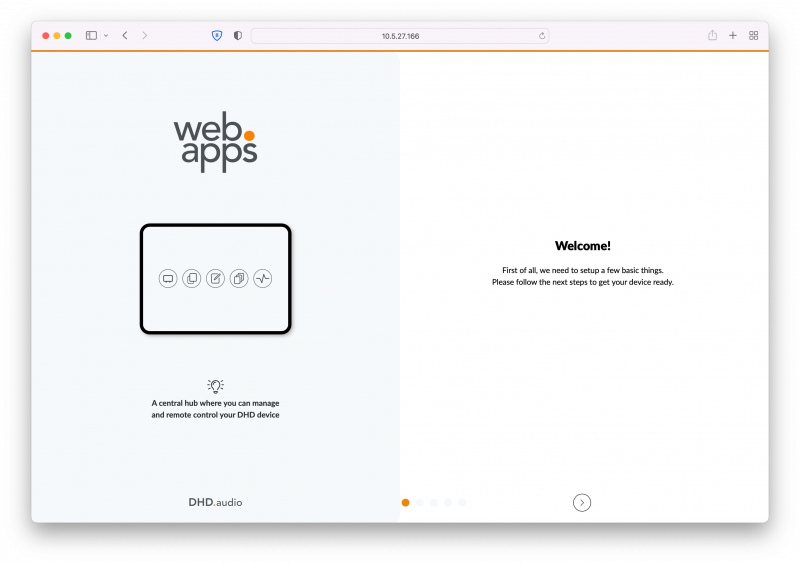Click the screen/display app icon in device preview

pyautogui.click(x=168, y=278)
